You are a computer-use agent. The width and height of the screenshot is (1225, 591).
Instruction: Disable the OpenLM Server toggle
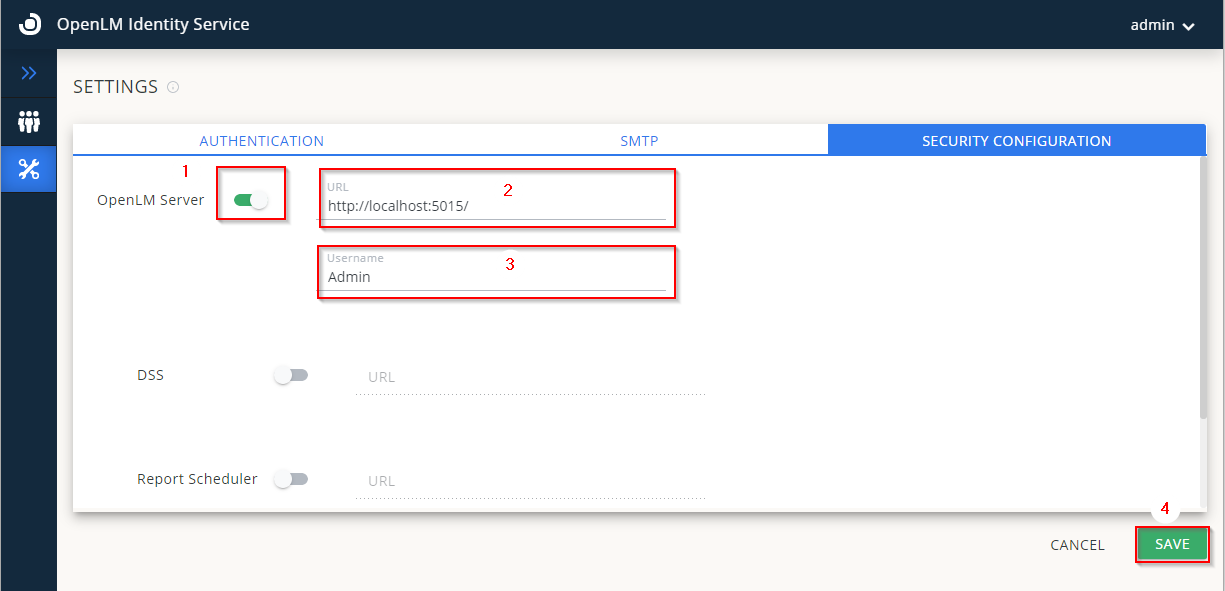[251, 200]
